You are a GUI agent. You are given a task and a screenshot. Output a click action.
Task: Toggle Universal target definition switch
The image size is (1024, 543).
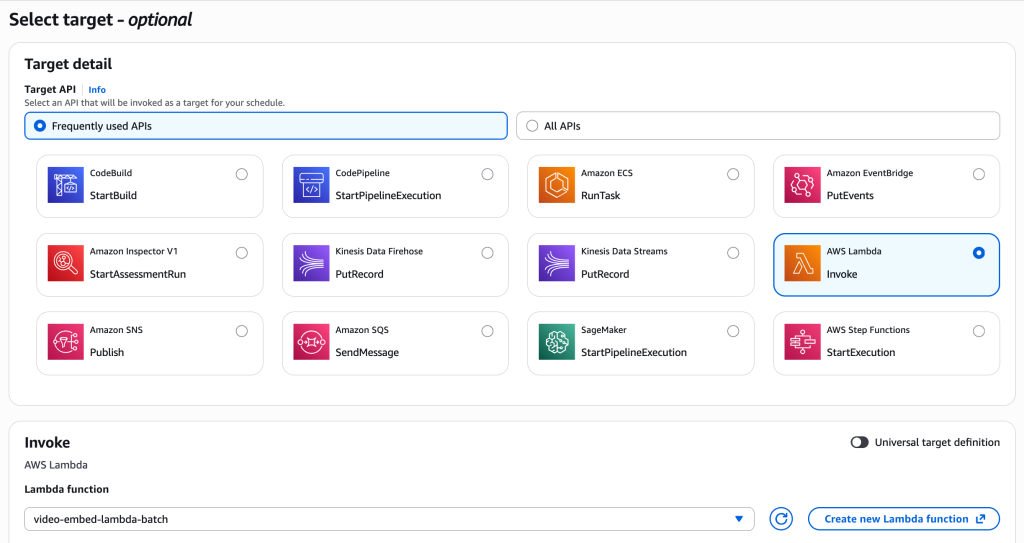coord(859,442)
